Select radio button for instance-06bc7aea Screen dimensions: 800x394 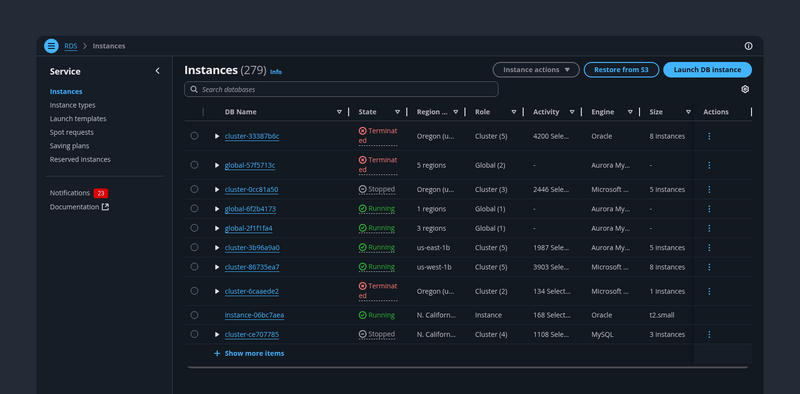pyautogui.click(x=194, y=315)
